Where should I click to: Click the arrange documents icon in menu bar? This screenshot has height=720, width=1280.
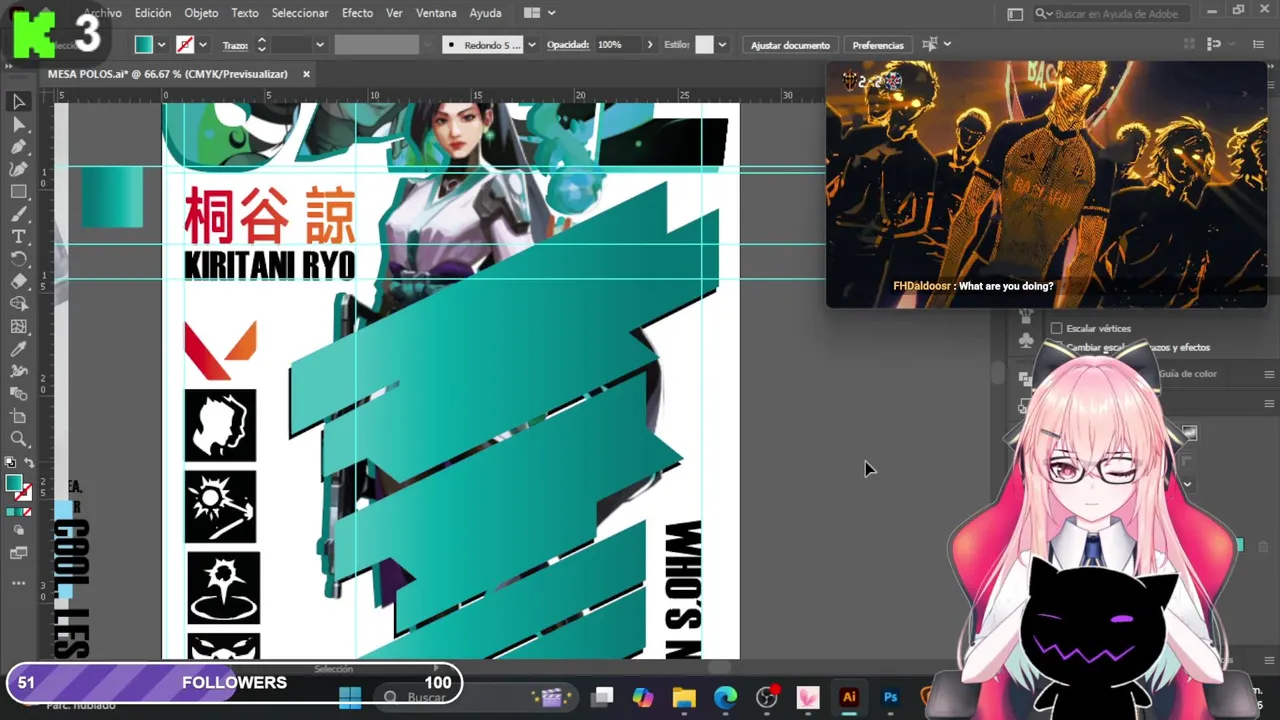click(x=532, y=13)
